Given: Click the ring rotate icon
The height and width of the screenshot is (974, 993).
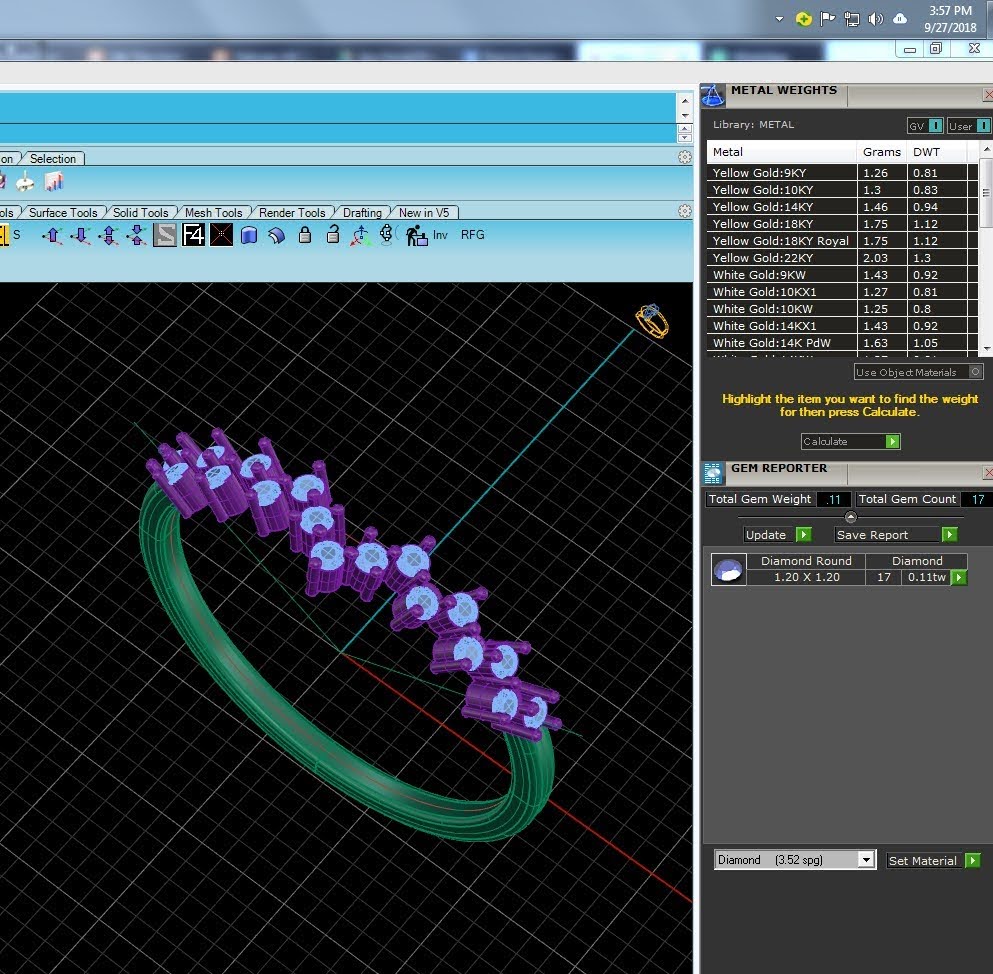Looking at the screenshot, I should tap(386, 234).
